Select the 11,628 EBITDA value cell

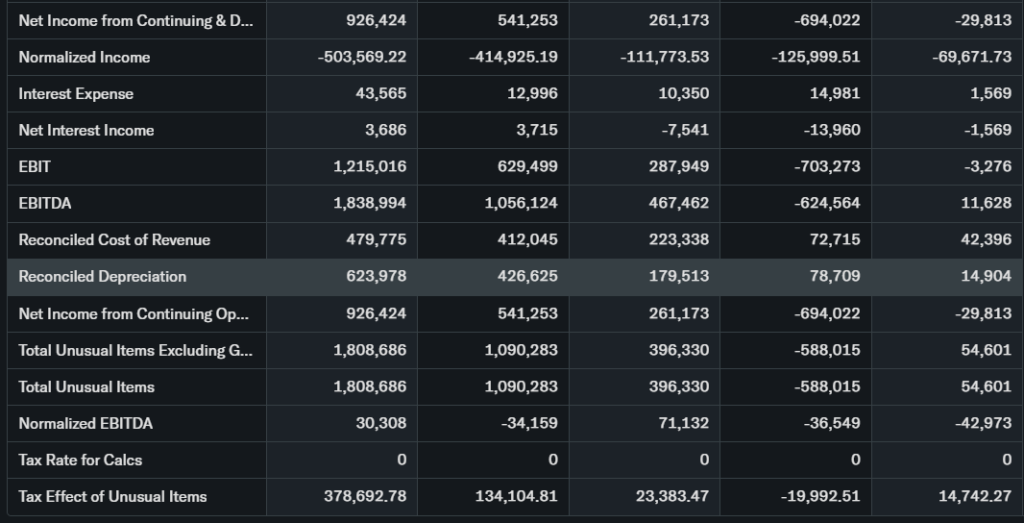tap(986, 203)
